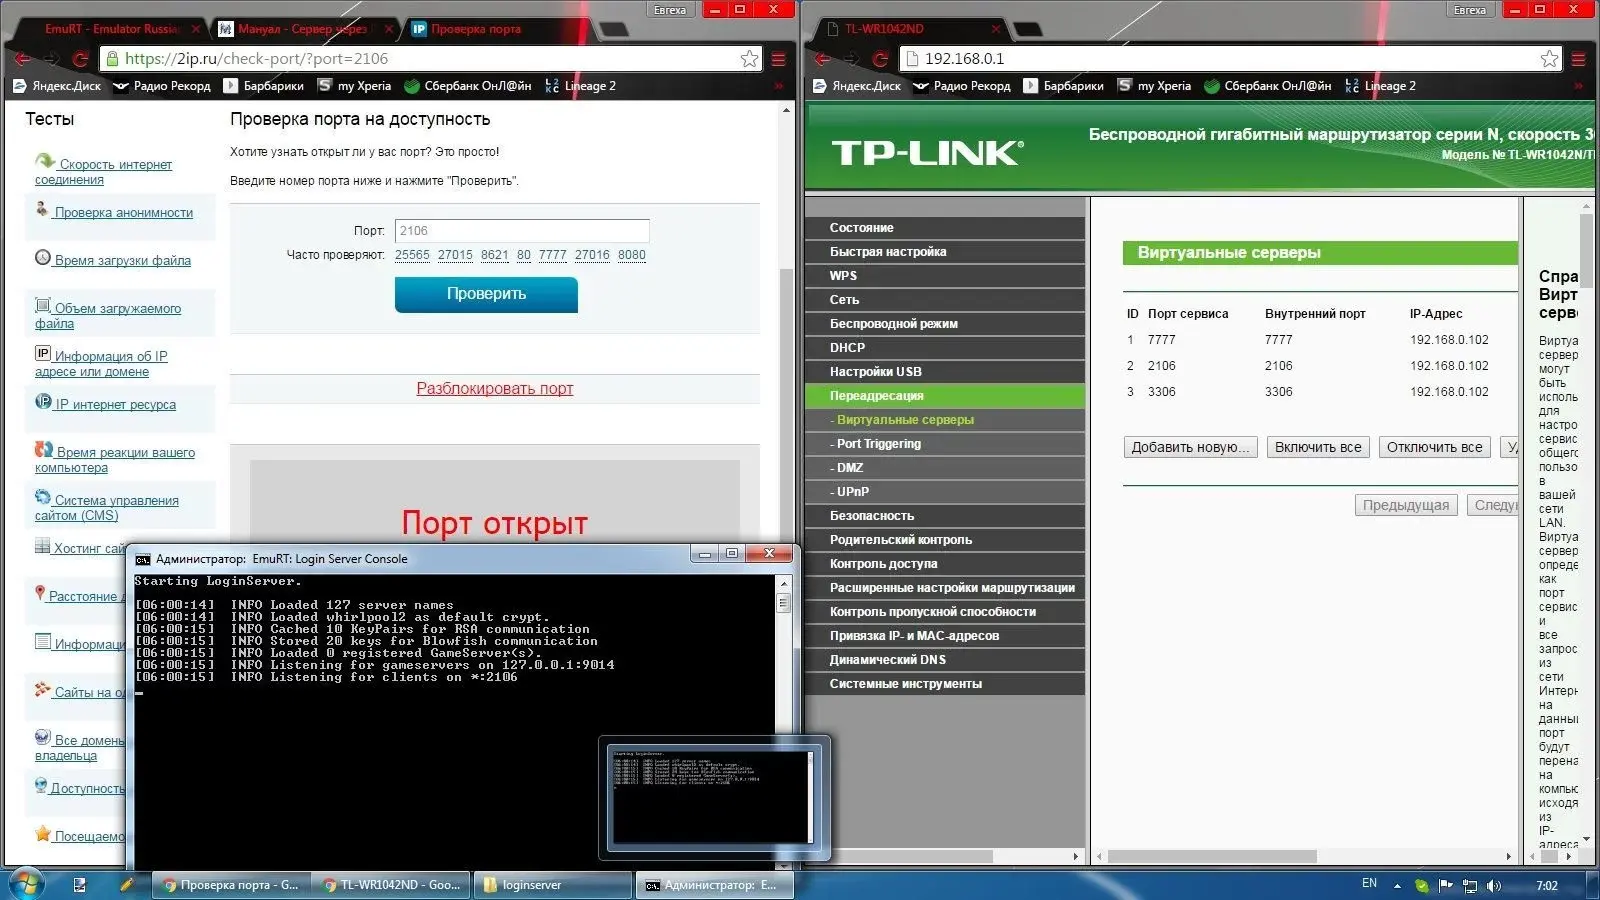Viewport: 1600px width, 900px height.
Task: Focus the Порт number input field
Action: (x=522, y=231)
